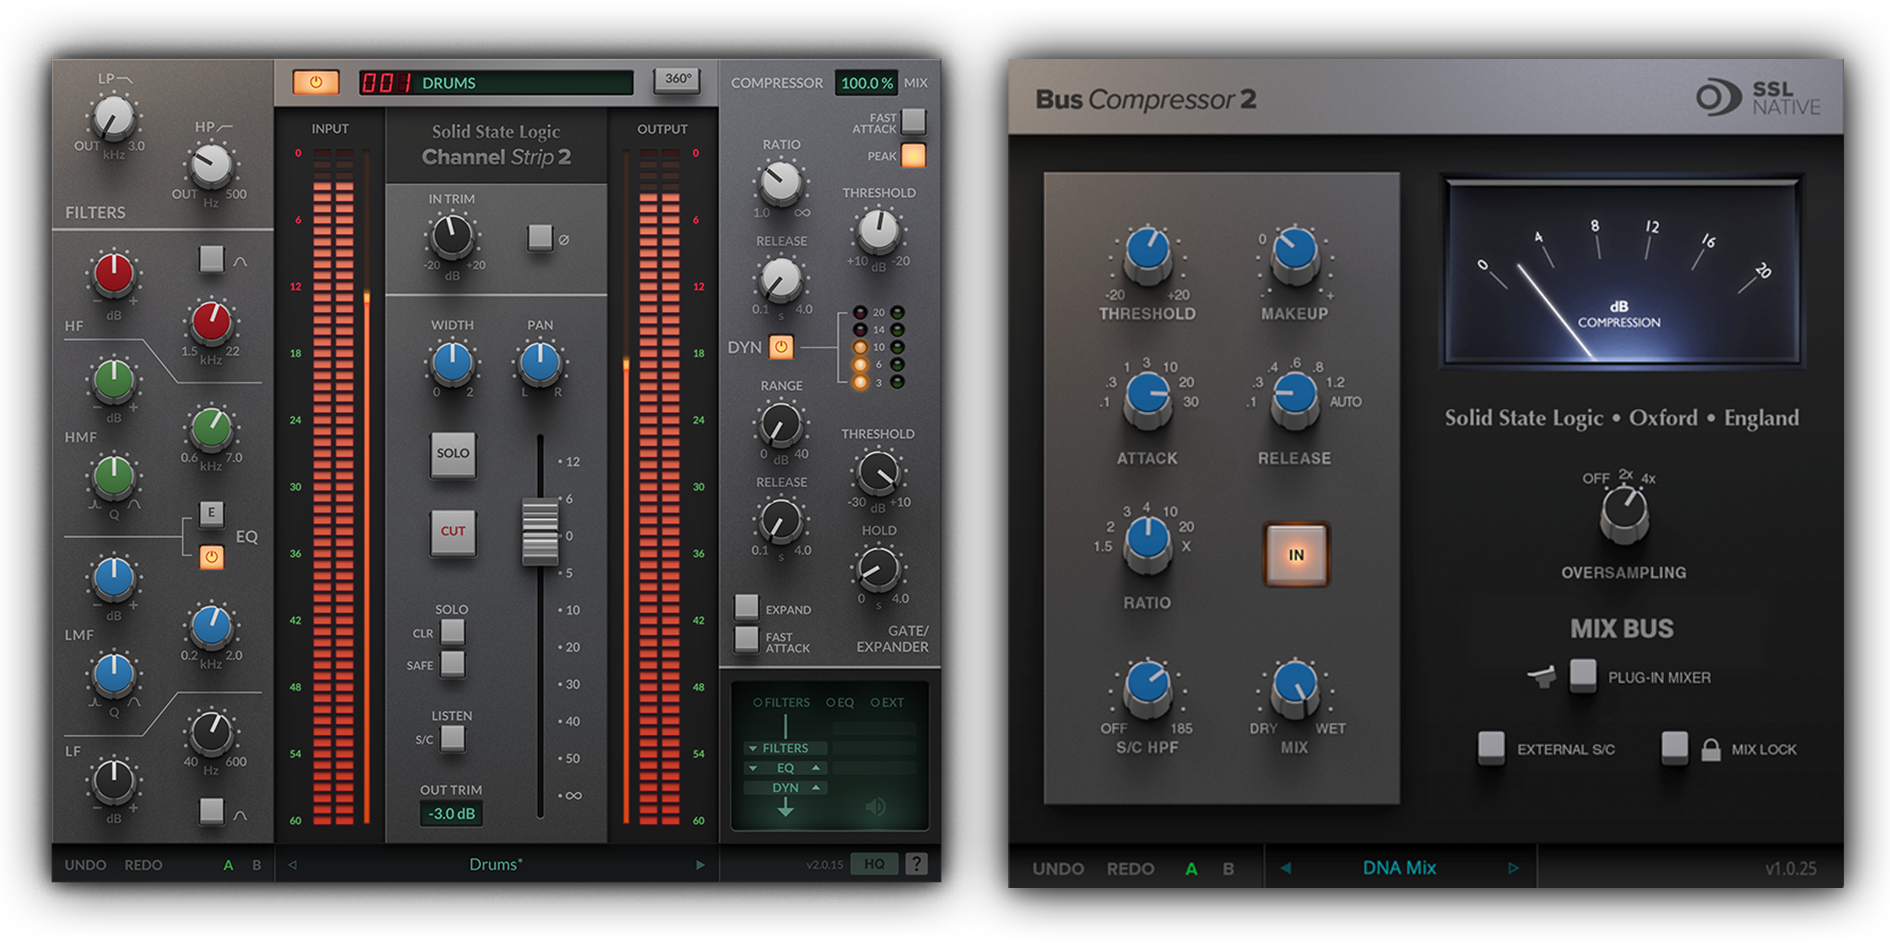Enable the Mix Lock switch

(x=1674, y=747)
